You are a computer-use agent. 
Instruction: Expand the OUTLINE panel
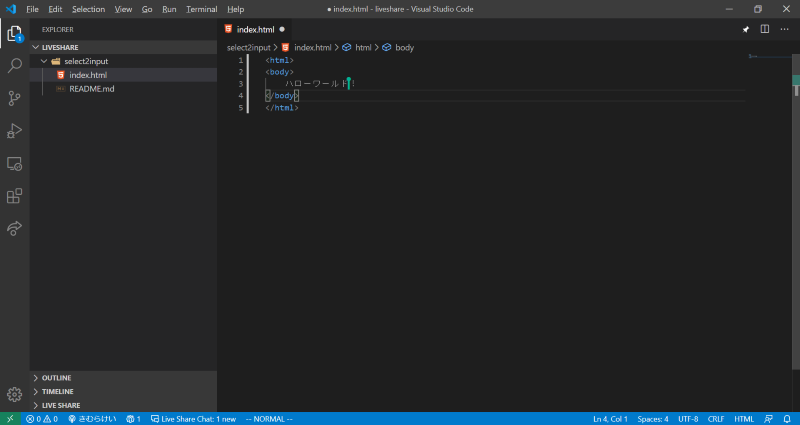pyautogui.click(x=123, y=378)
